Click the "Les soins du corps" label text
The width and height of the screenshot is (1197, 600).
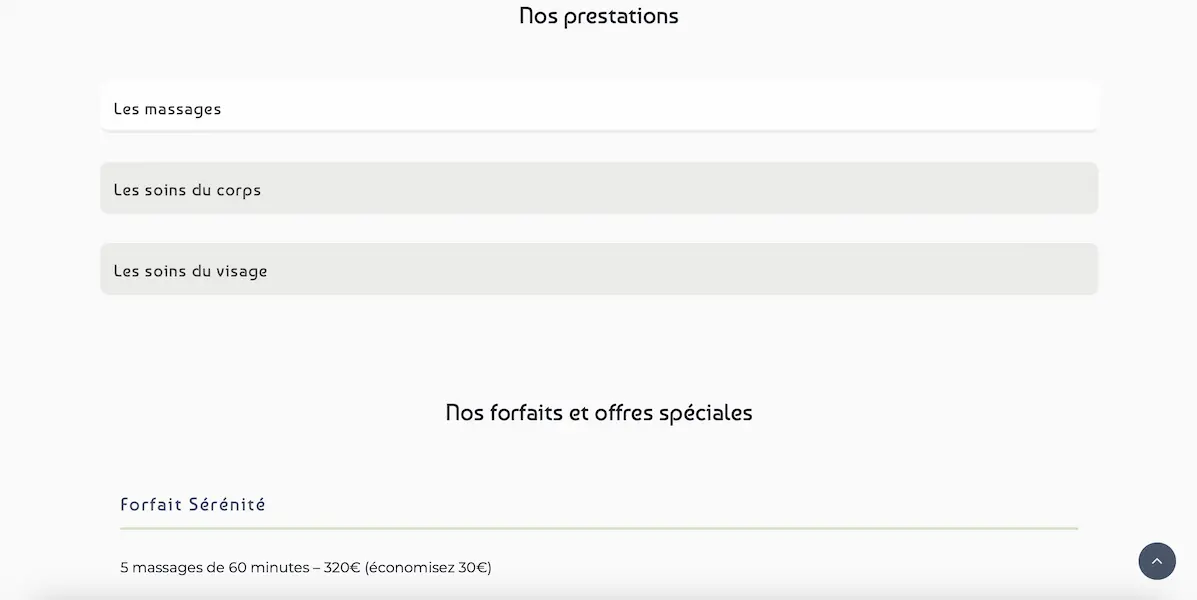[x=187, y=190]
